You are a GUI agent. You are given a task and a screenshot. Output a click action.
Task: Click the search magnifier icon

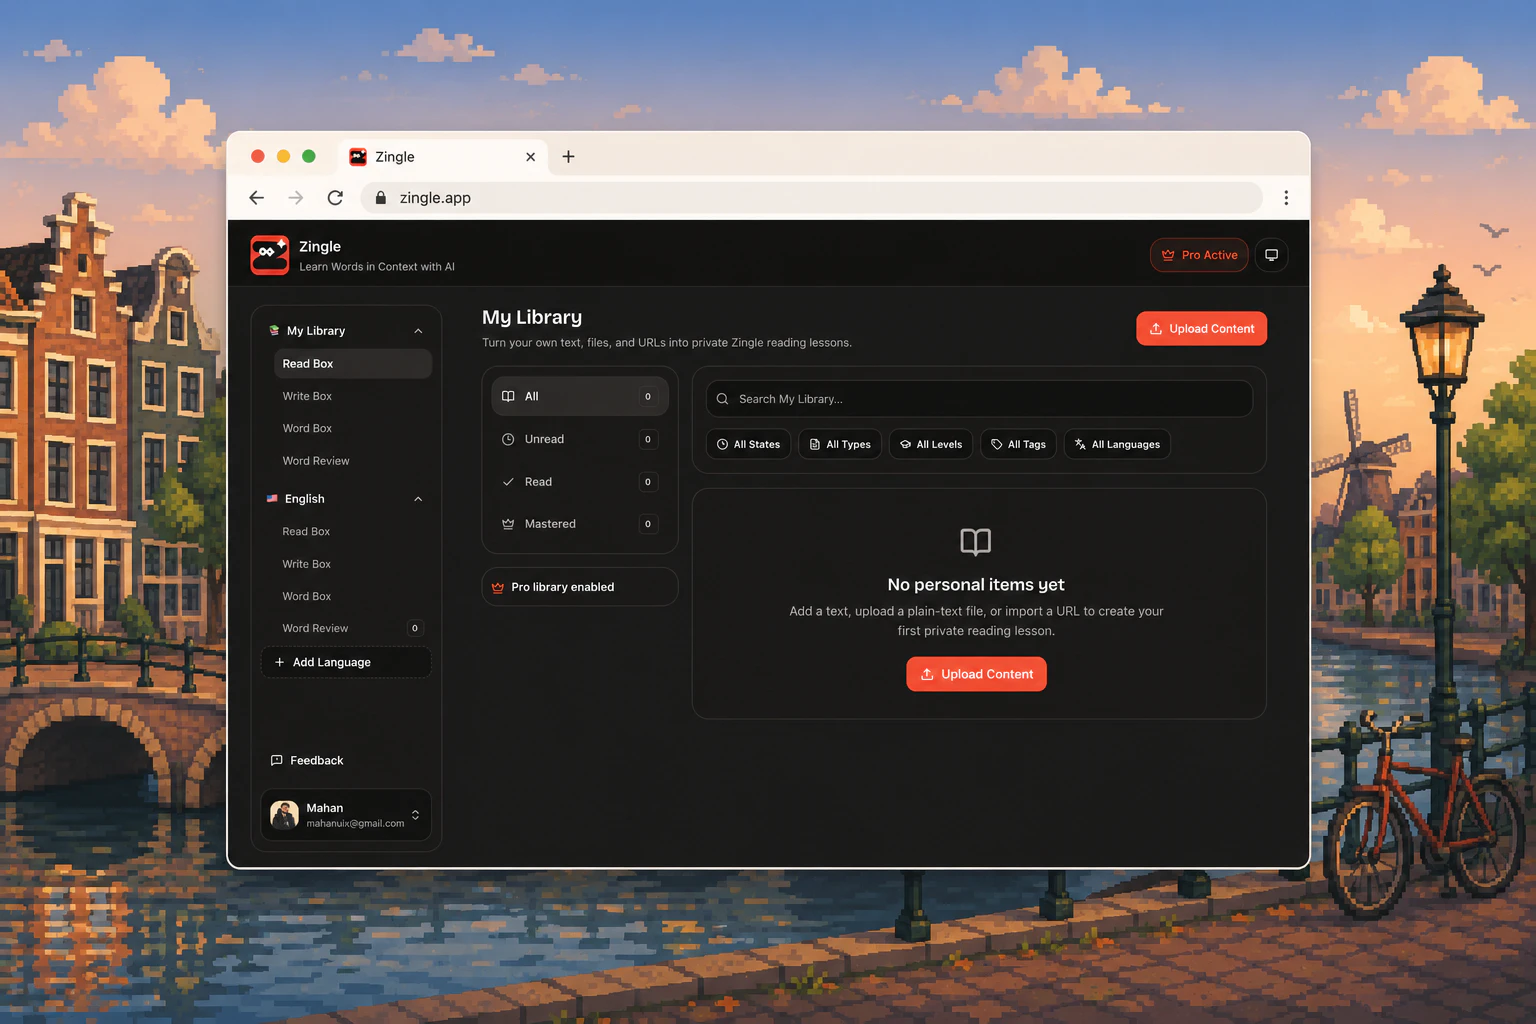pyautogui.click(x=722, y=399)
